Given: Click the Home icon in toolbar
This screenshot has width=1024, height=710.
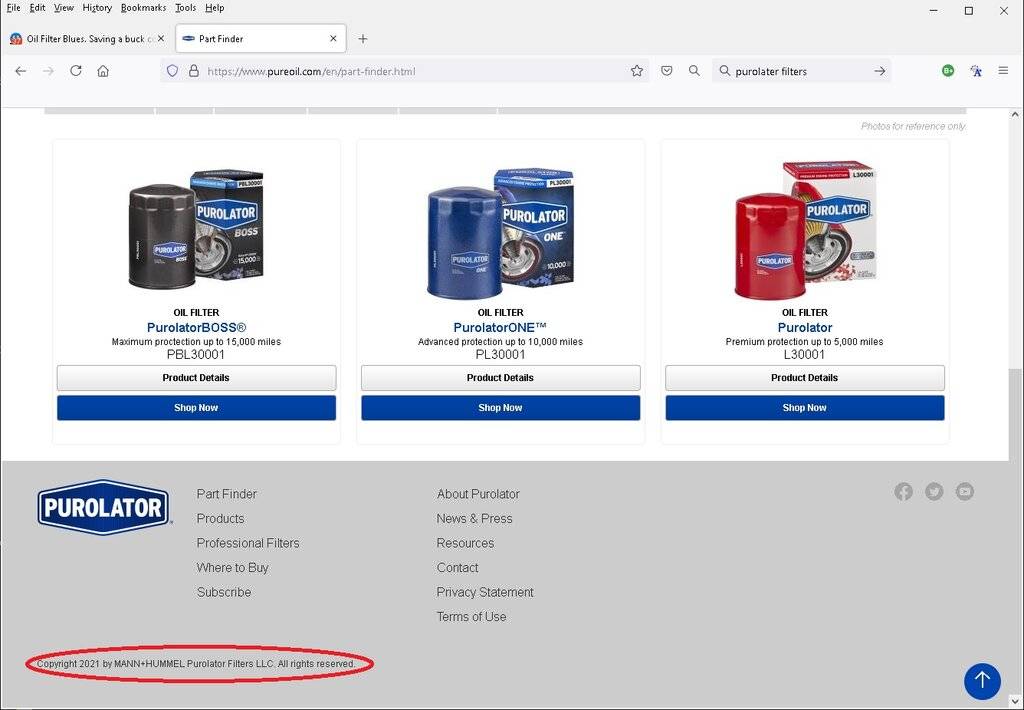Looking at the screenshot, I should (x=103, y=71).
